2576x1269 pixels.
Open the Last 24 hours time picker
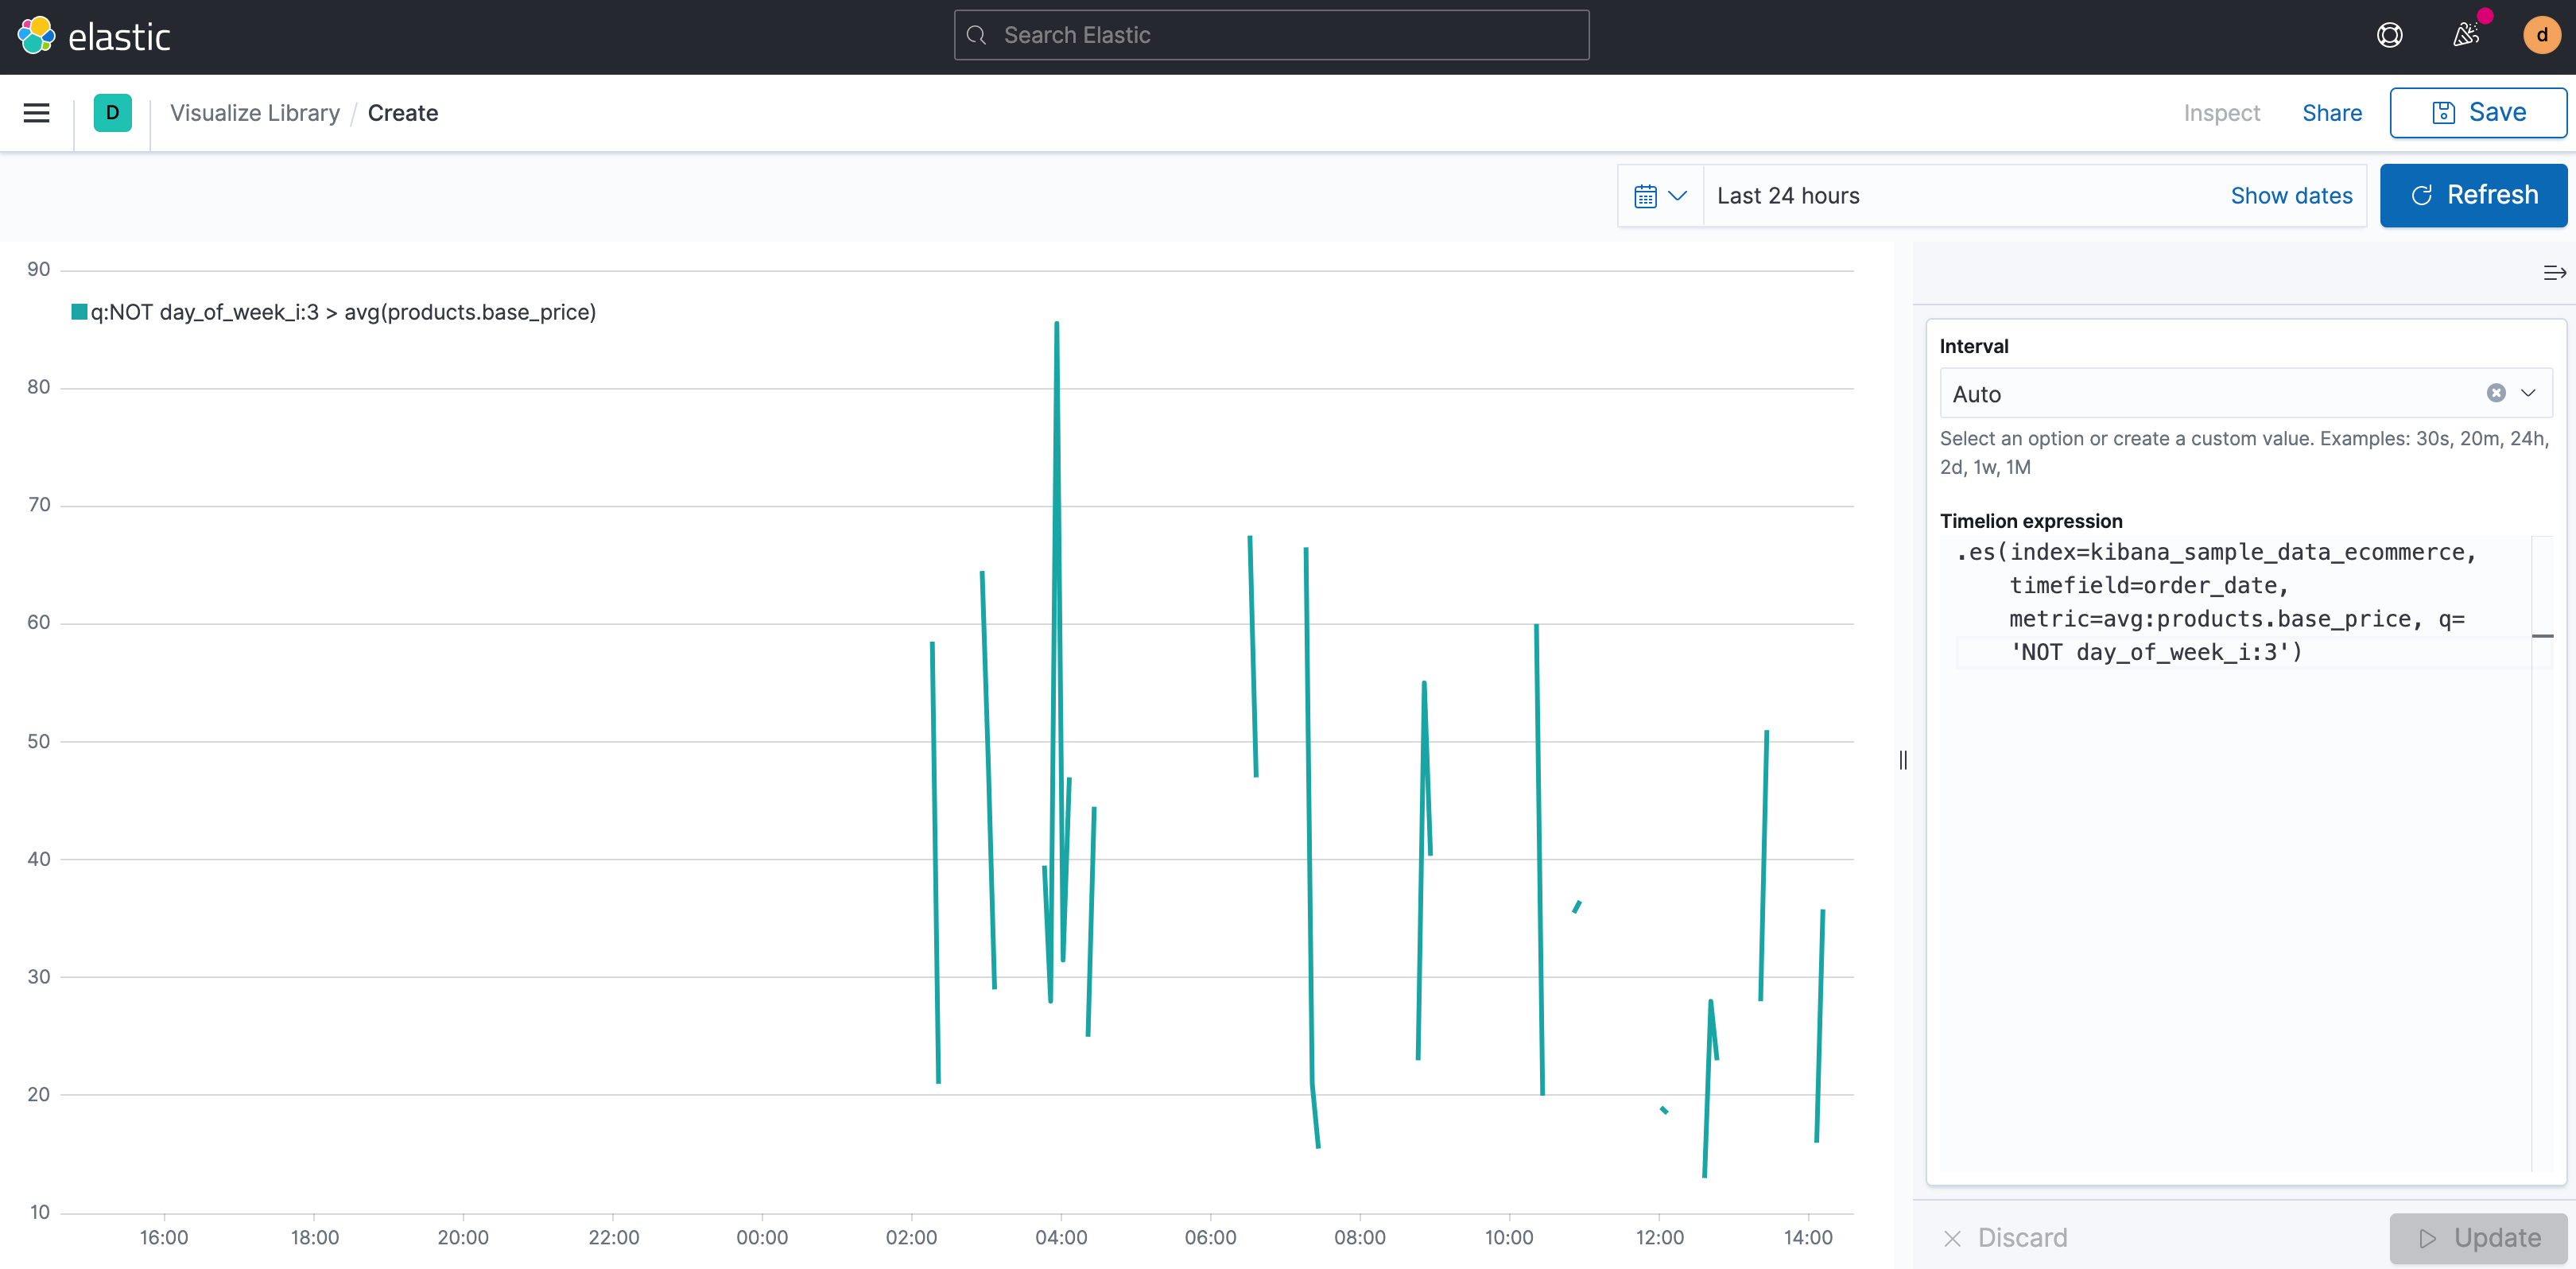(x=1788, y=196)
